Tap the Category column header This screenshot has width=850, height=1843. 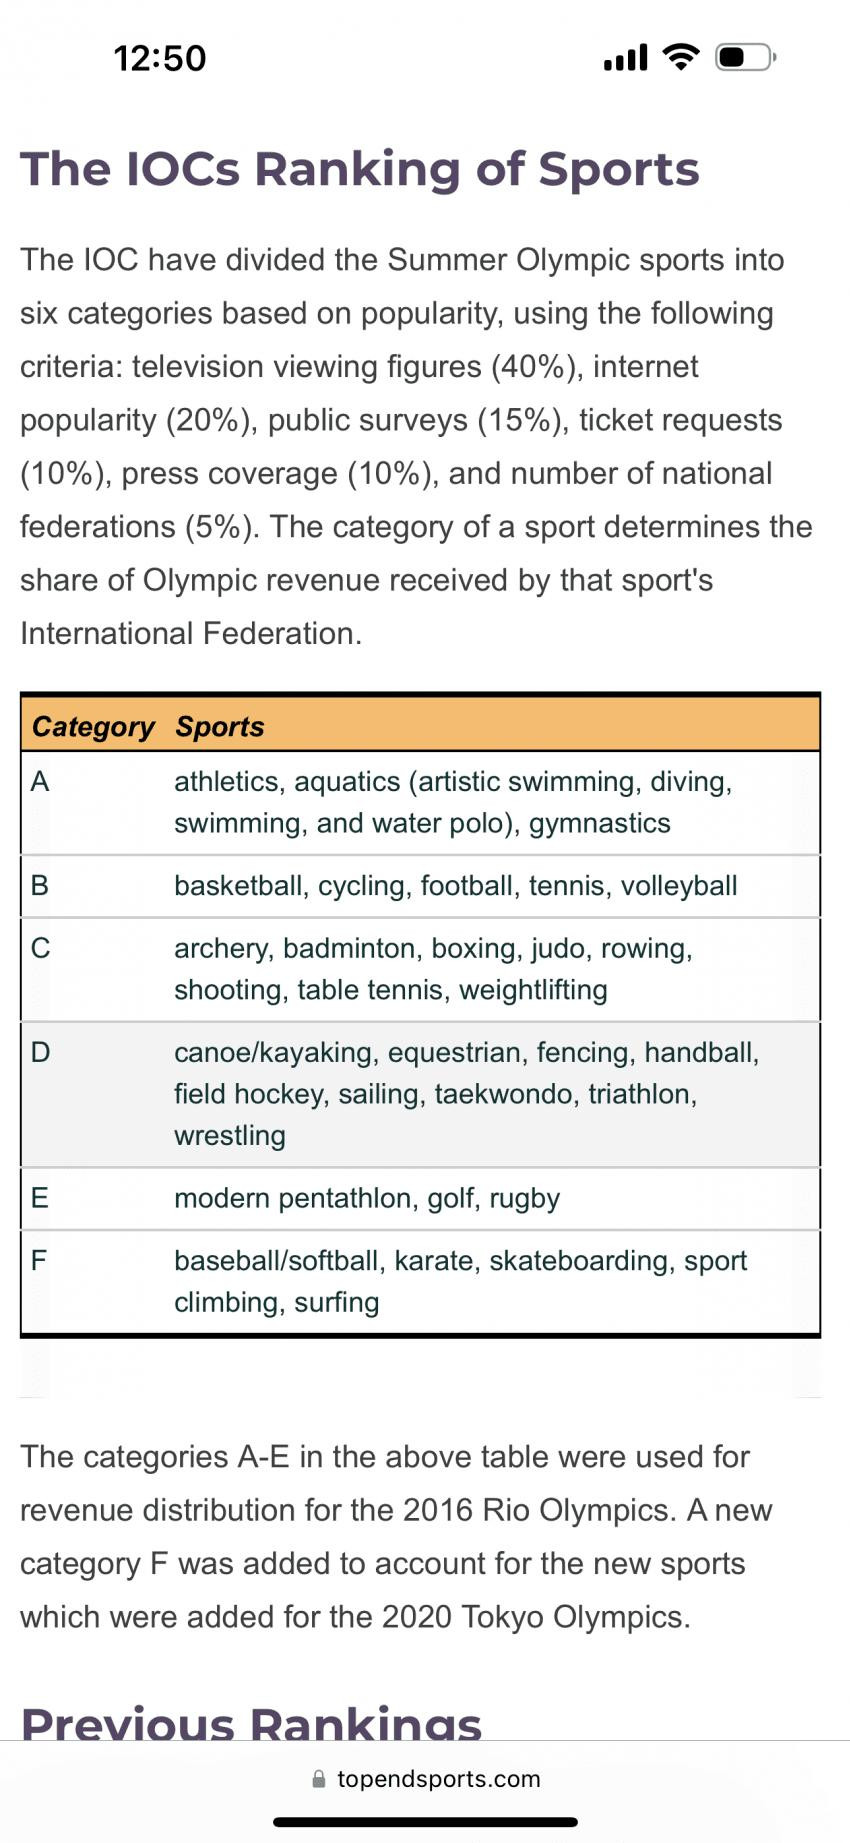pyautogui.click(x=93, y=726)
